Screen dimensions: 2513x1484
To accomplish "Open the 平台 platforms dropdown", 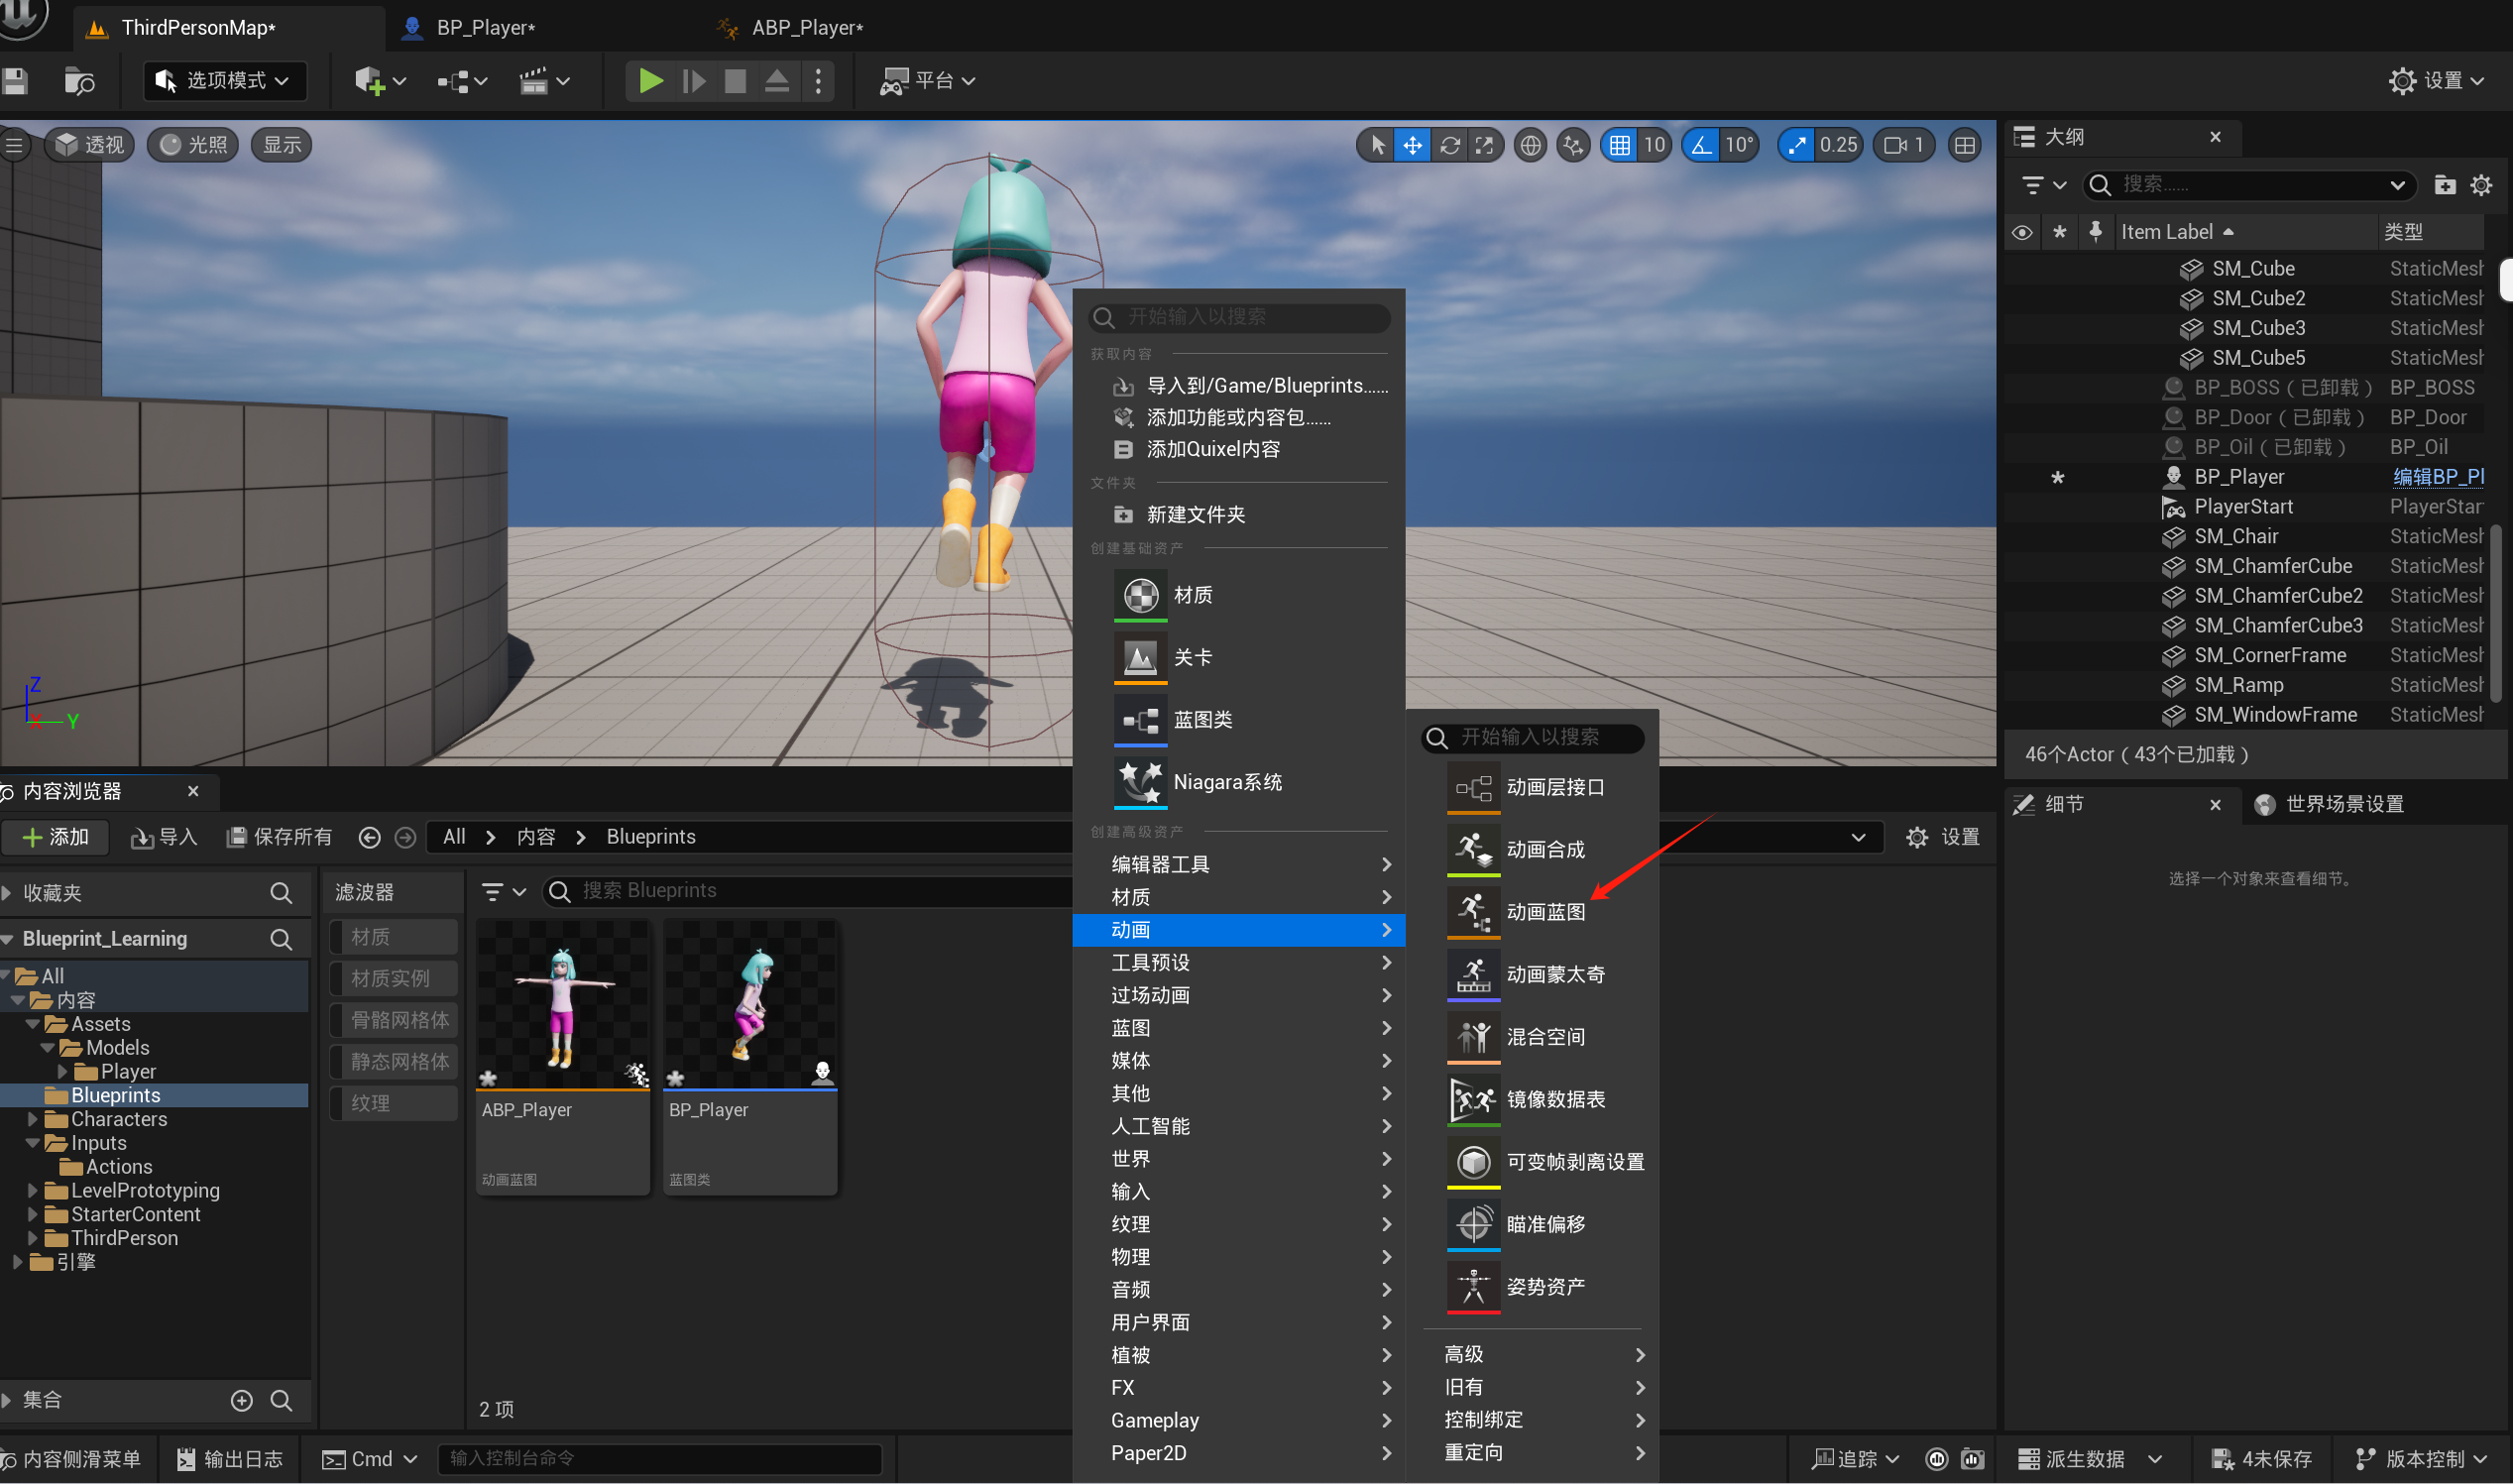I will 927,80.
